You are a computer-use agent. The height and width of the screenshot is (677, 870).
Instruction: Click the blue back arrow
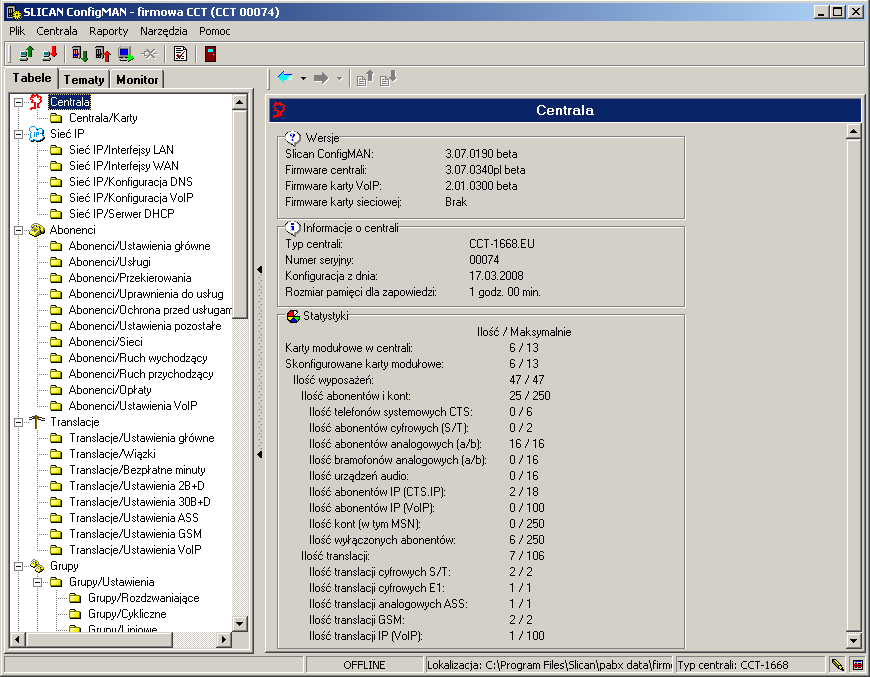tap(285, 78)
